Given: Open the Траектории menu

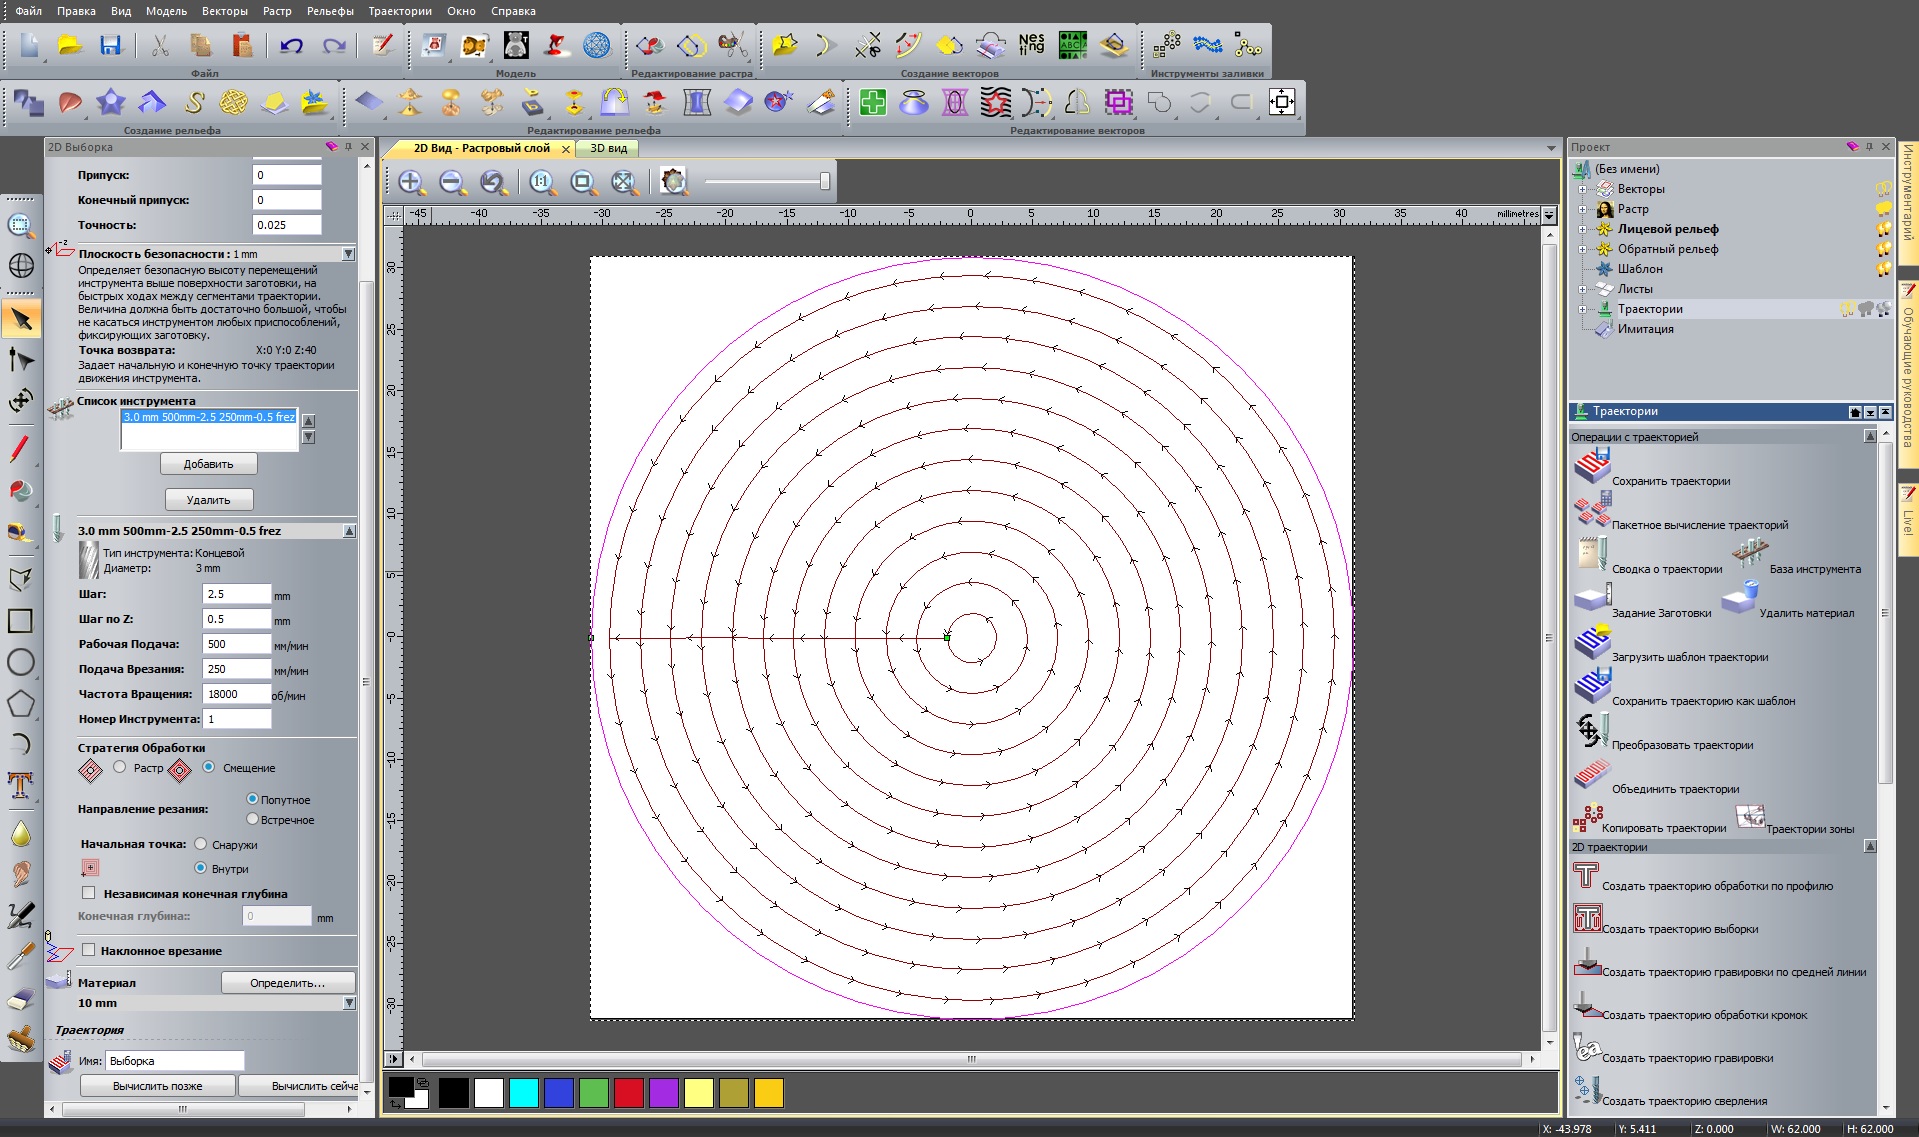Looking at the screenshot, I should coord(399,11).
